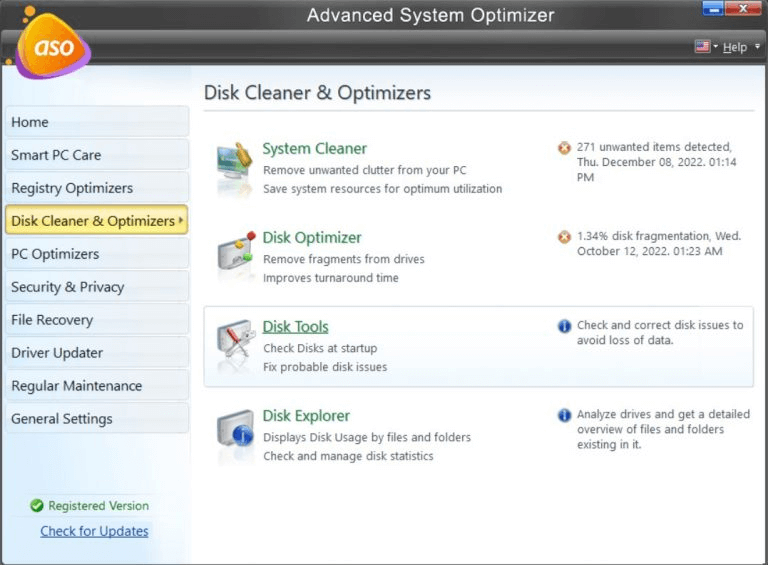Expand the Disk Cleaner & Optimizers sidebar arrow
768x565 pixels.
point(181,220)
